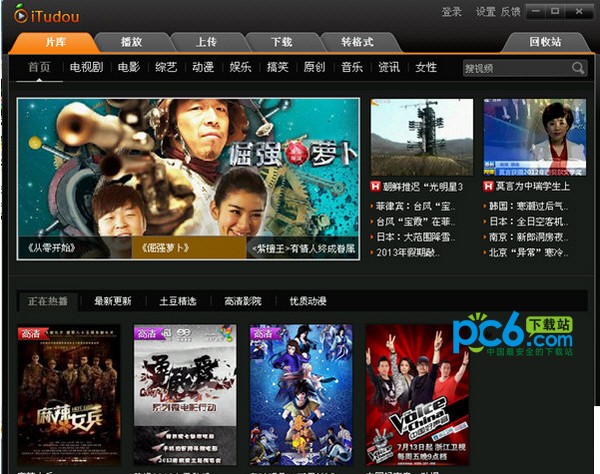600x474 pixels.
Task: Open the blue anime characters poster
Action: (x=302, y=395)
